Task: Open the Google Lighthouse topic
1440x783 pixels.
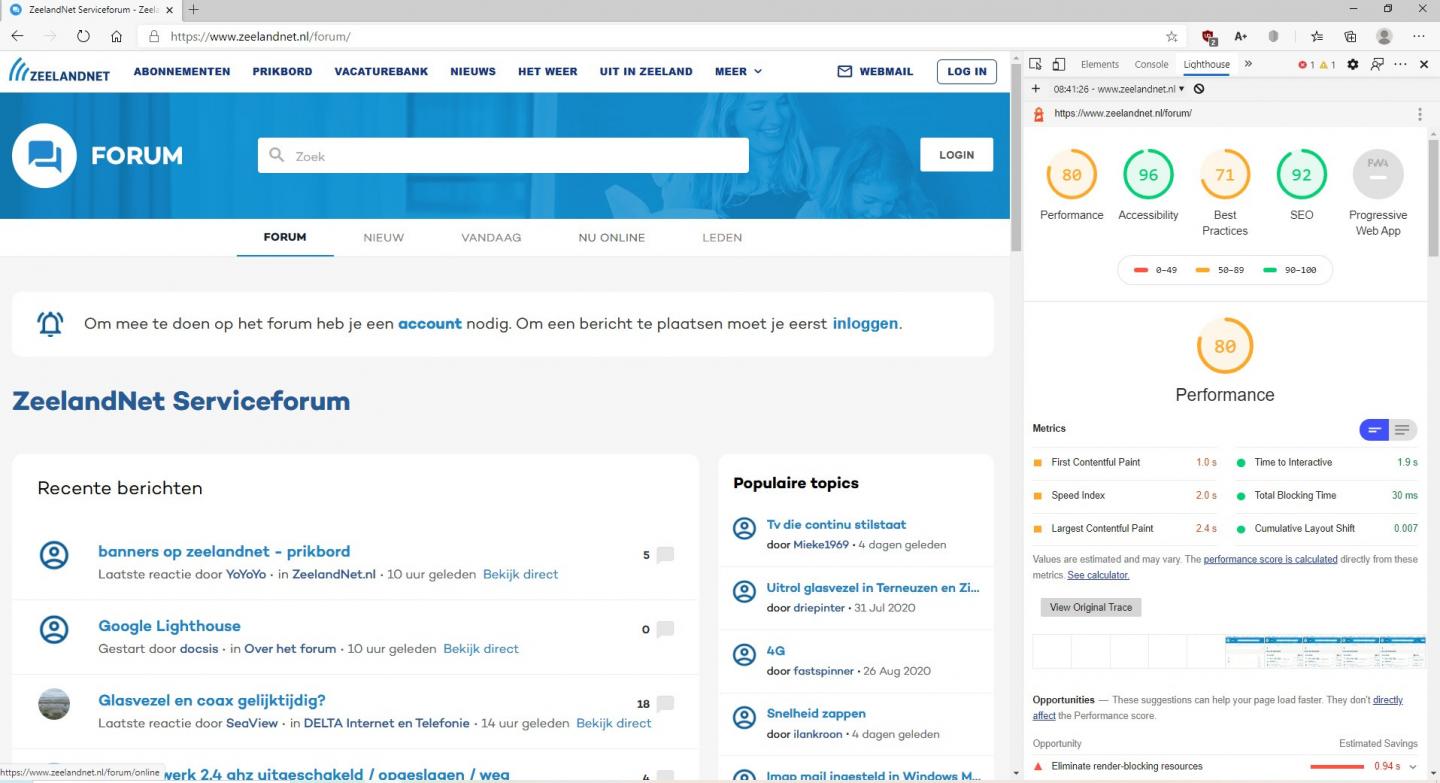Action: tap(169, 626)
